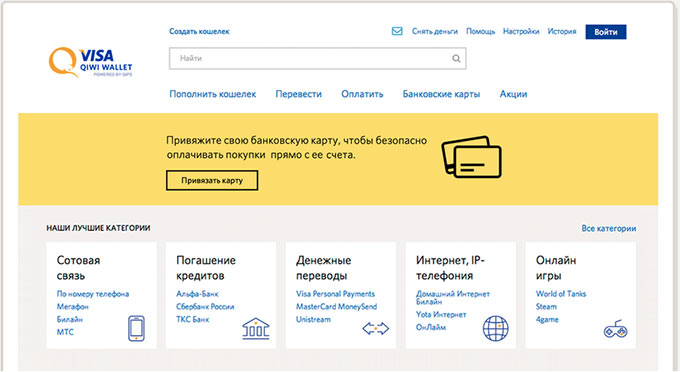
Task: Select the ОнЛайм link
Action: coord(431,327)
